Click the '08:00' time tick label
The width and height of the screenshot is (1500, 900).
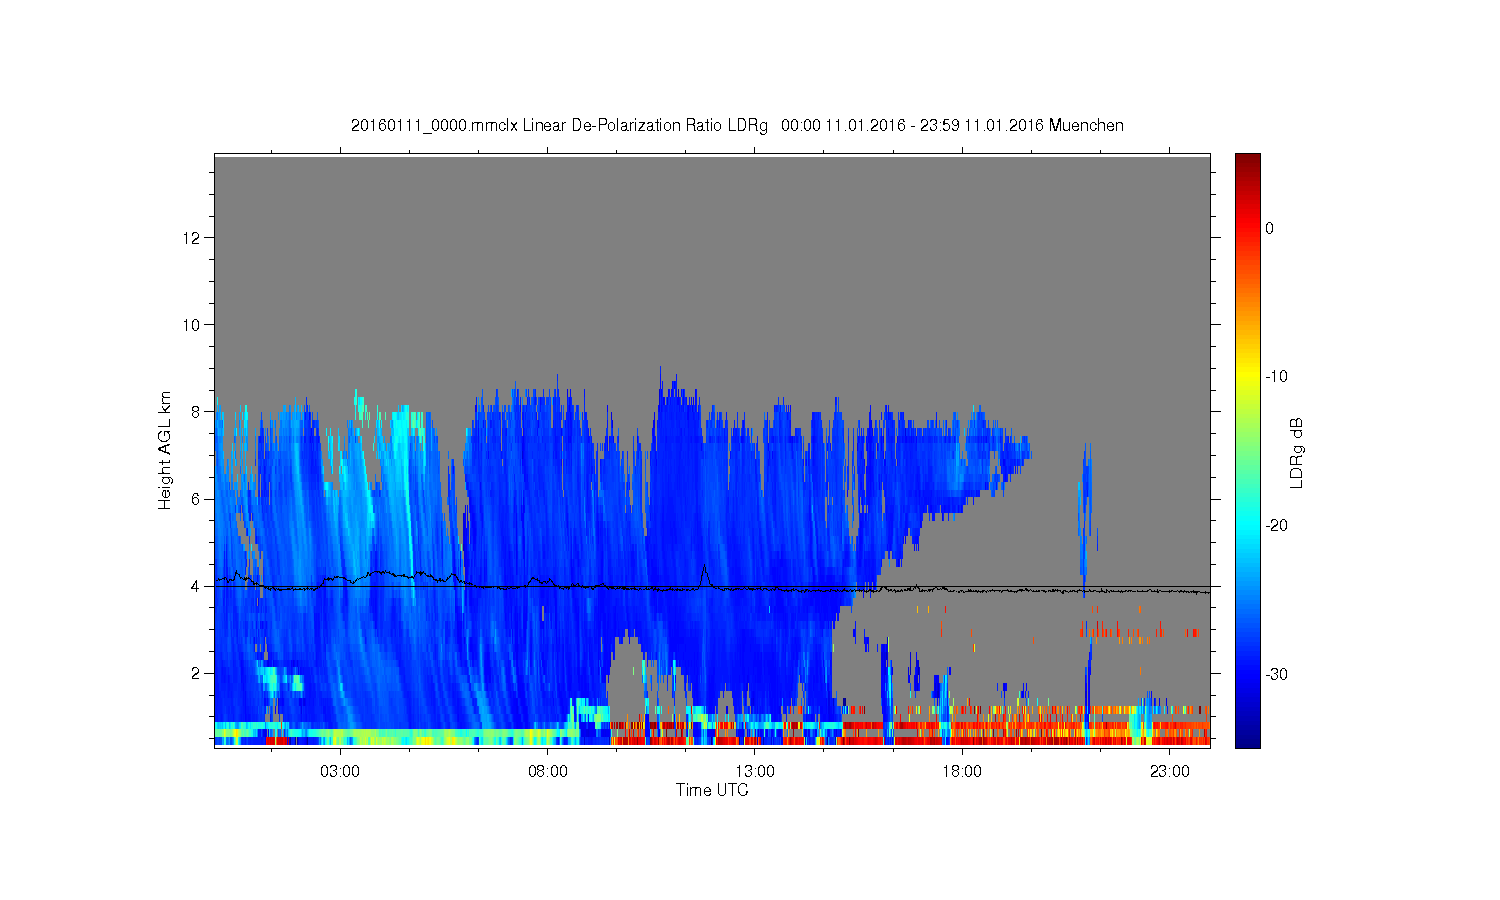548,772
